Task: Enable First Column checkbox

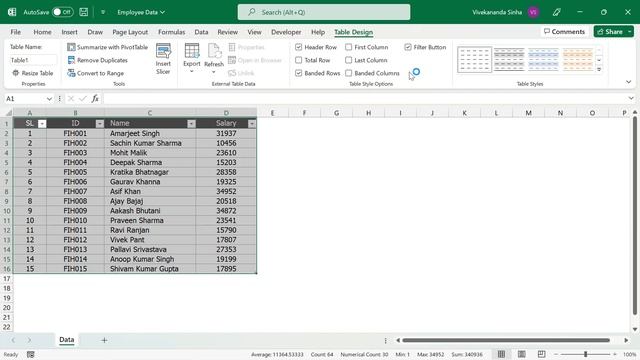Action: click(349, 47)
